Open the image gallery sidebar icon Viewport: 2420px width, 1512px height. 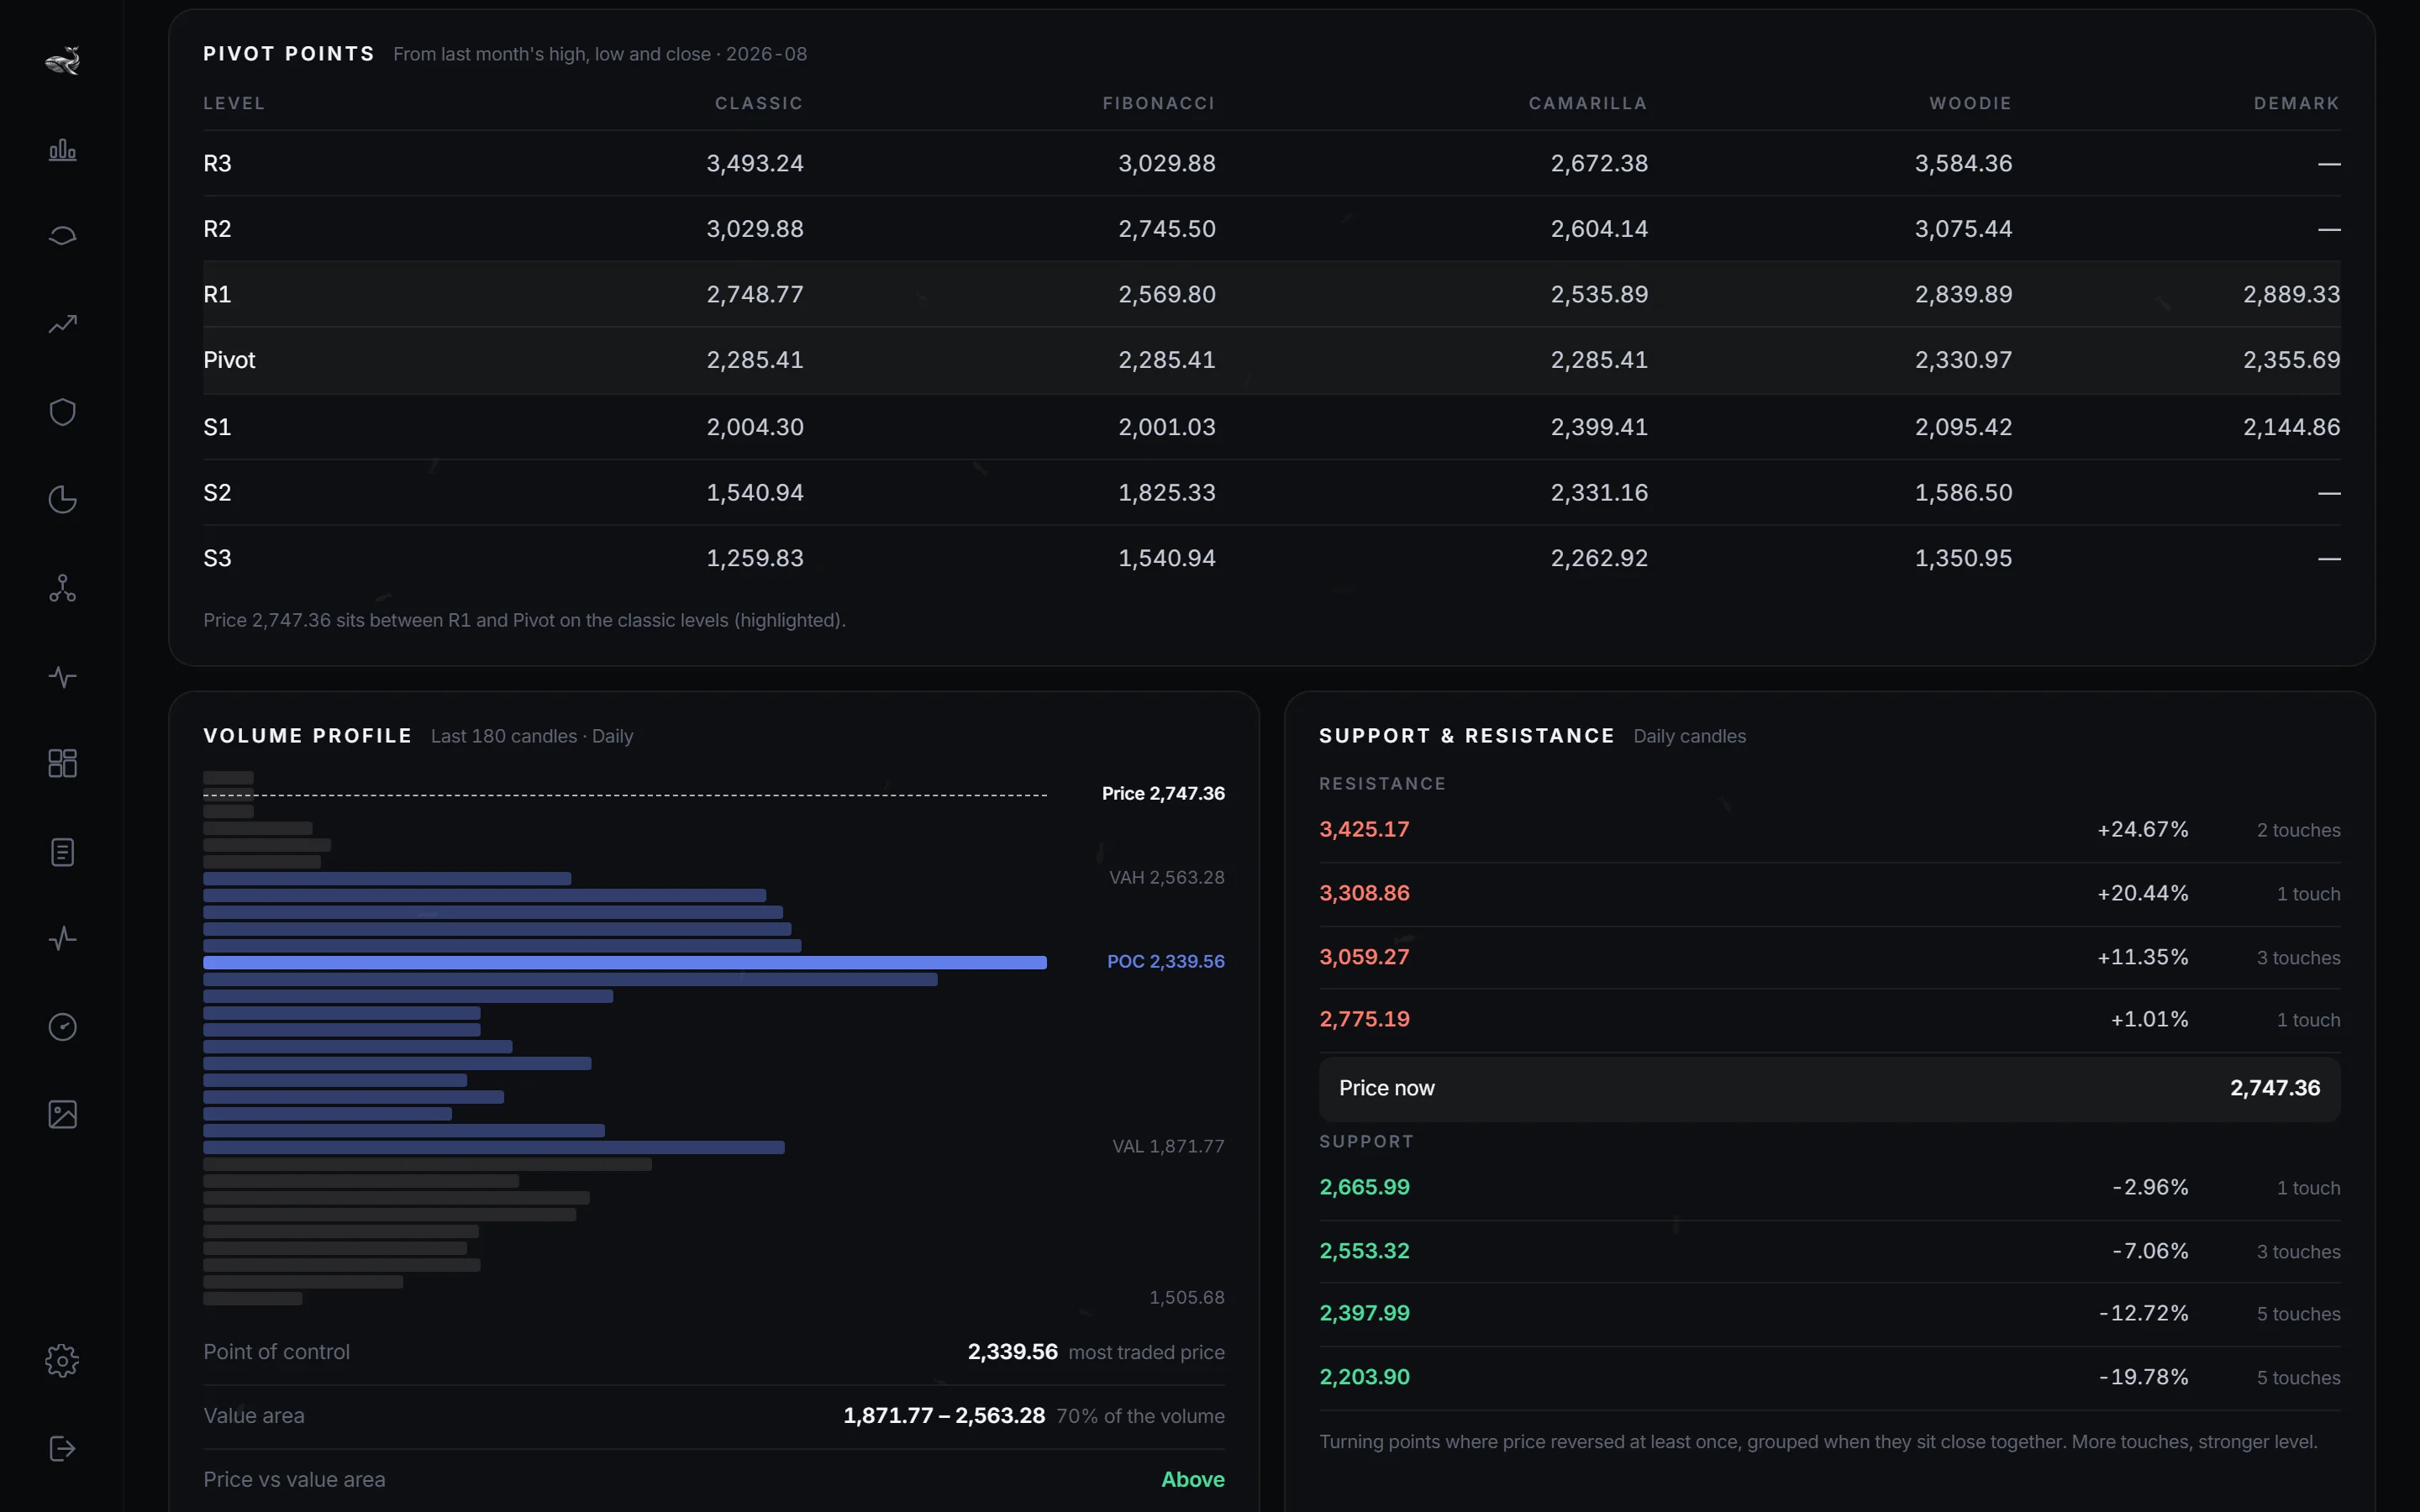pyautogui.click(x=62, y=1114)
